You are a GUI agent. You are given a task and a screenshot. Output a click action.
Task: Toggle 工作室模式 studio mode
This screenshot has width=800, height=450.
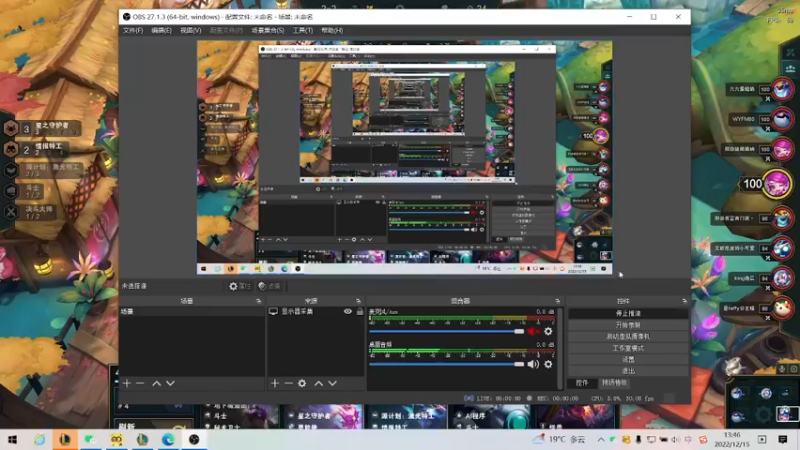click(628, 348)
